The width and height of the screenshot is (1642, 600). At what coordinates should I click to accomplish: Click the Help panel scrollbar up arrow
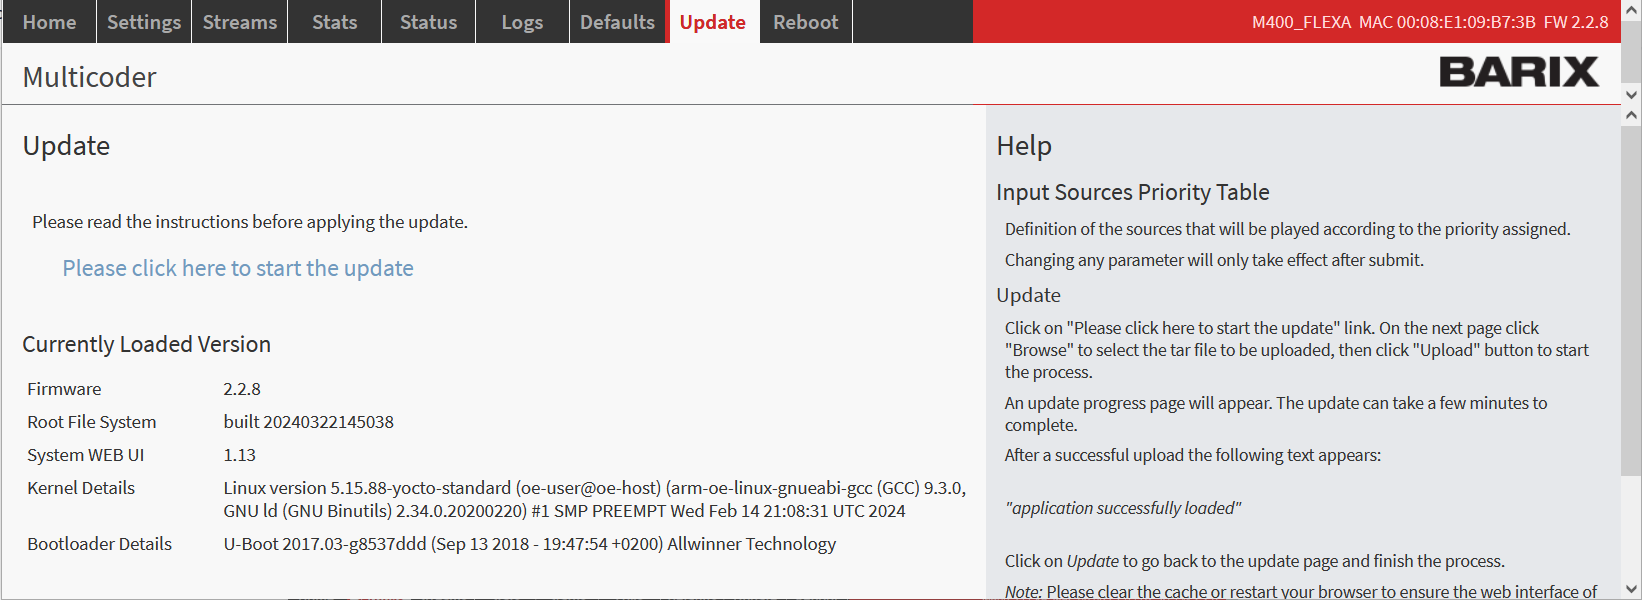pyautogui.click(x=1631, y=116)
